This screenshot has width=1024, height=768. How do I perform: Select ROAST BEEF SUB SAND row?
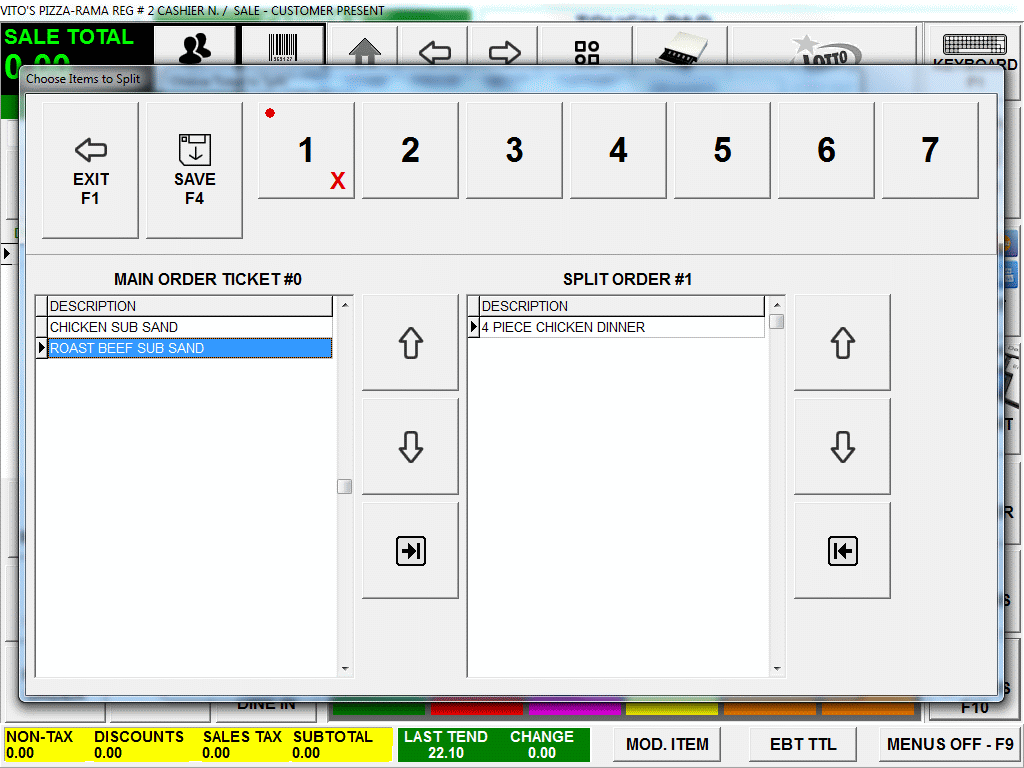pos(190,348)
